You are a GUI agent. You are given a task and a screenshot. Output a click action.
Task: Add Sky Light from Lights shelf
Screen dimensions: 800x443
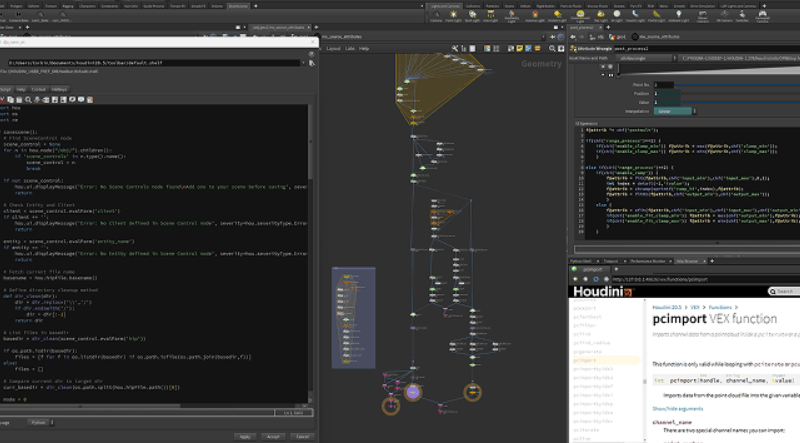[x=601, y=16]
